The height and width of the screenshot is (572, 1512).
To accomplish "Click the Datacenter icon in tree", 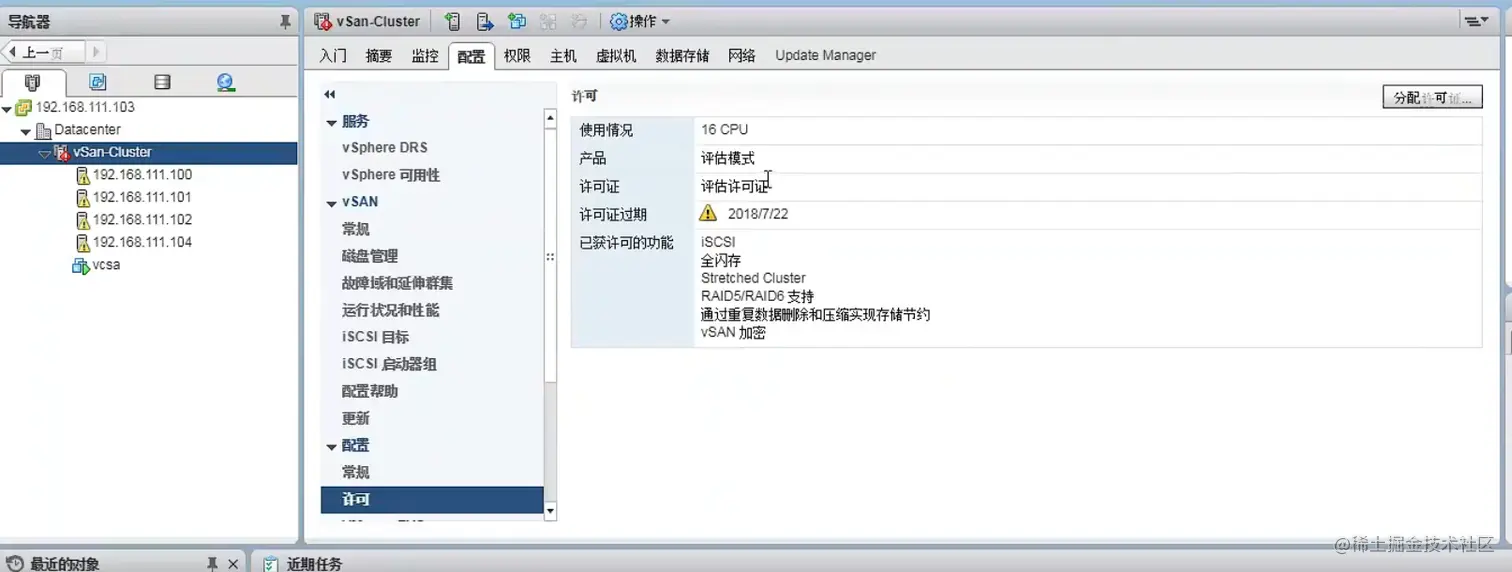I will [43, 130].
